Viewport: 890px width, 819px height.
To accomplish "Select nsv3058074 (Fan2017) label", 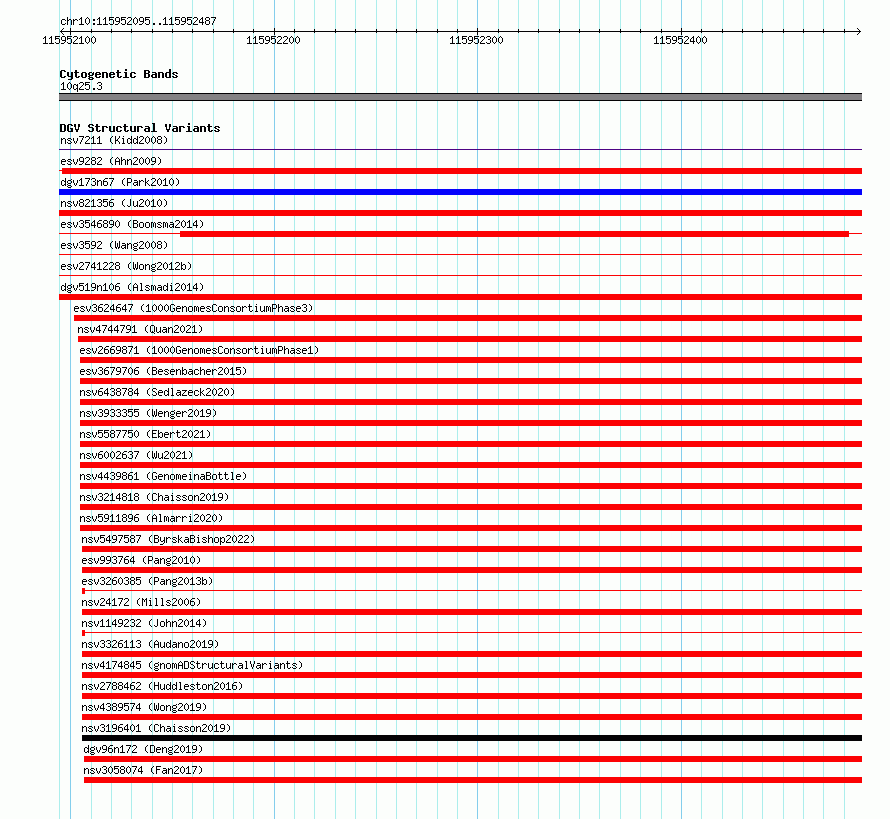I will click(x=143, y=770).
